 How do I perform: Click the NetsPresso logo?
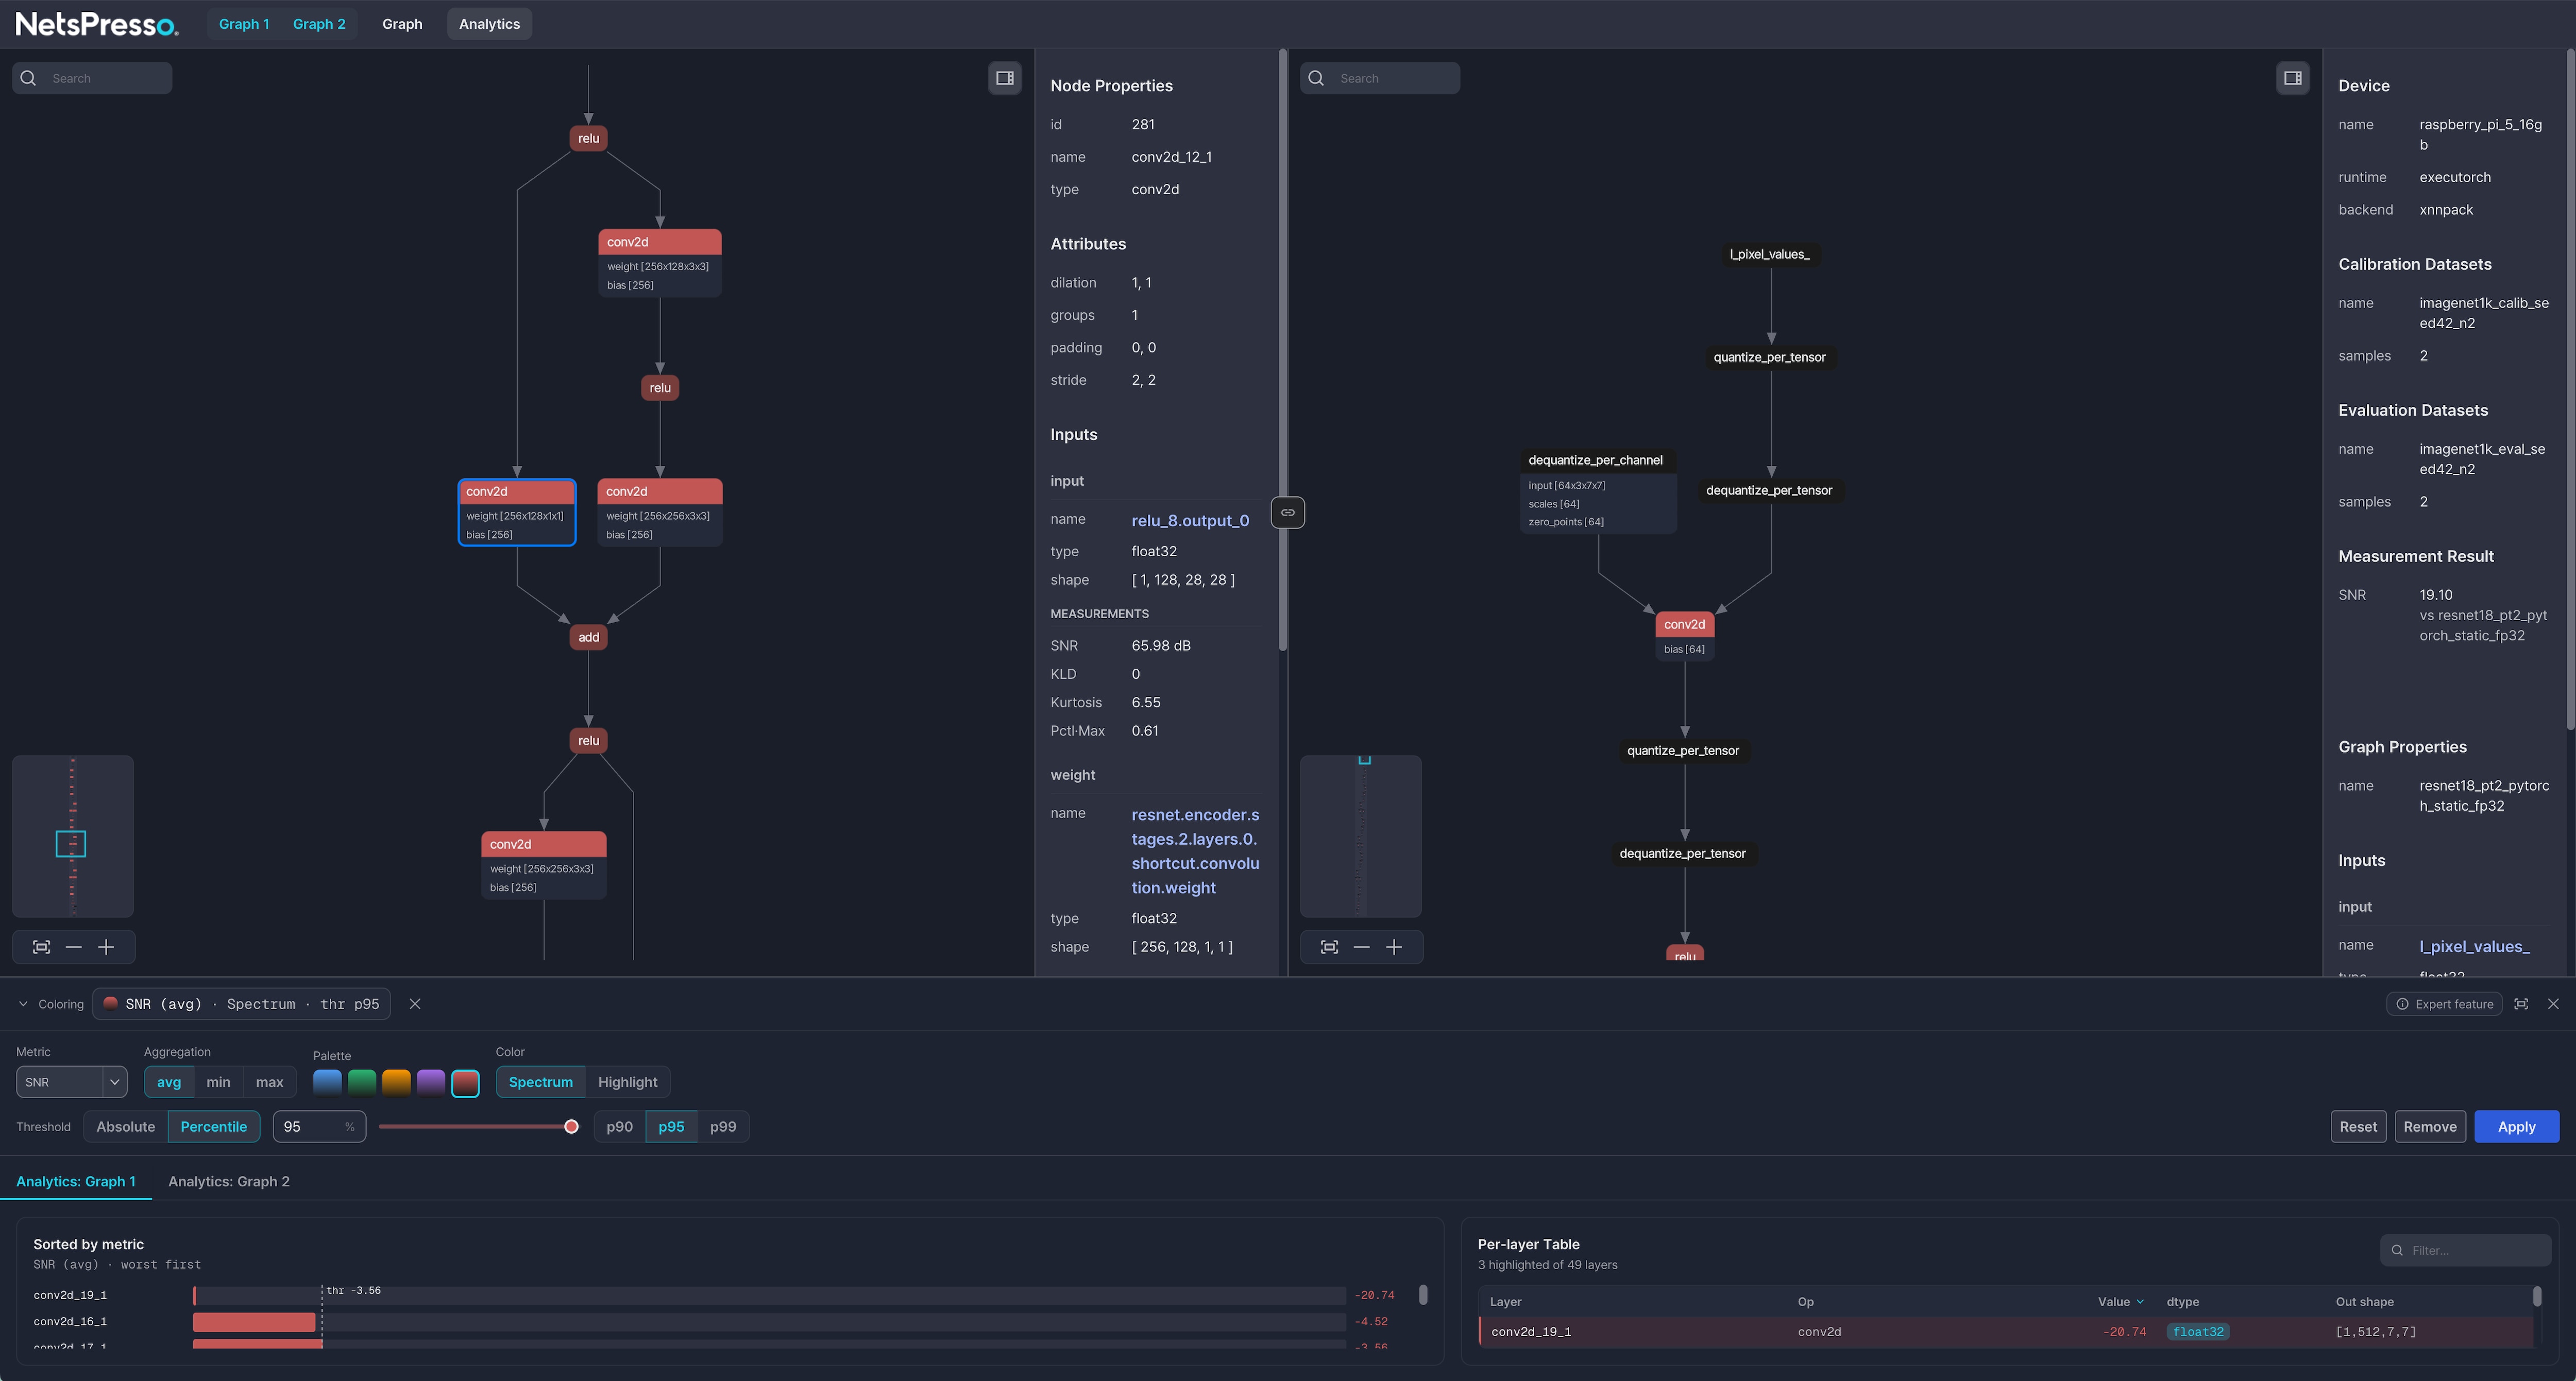tap(97, 24)
